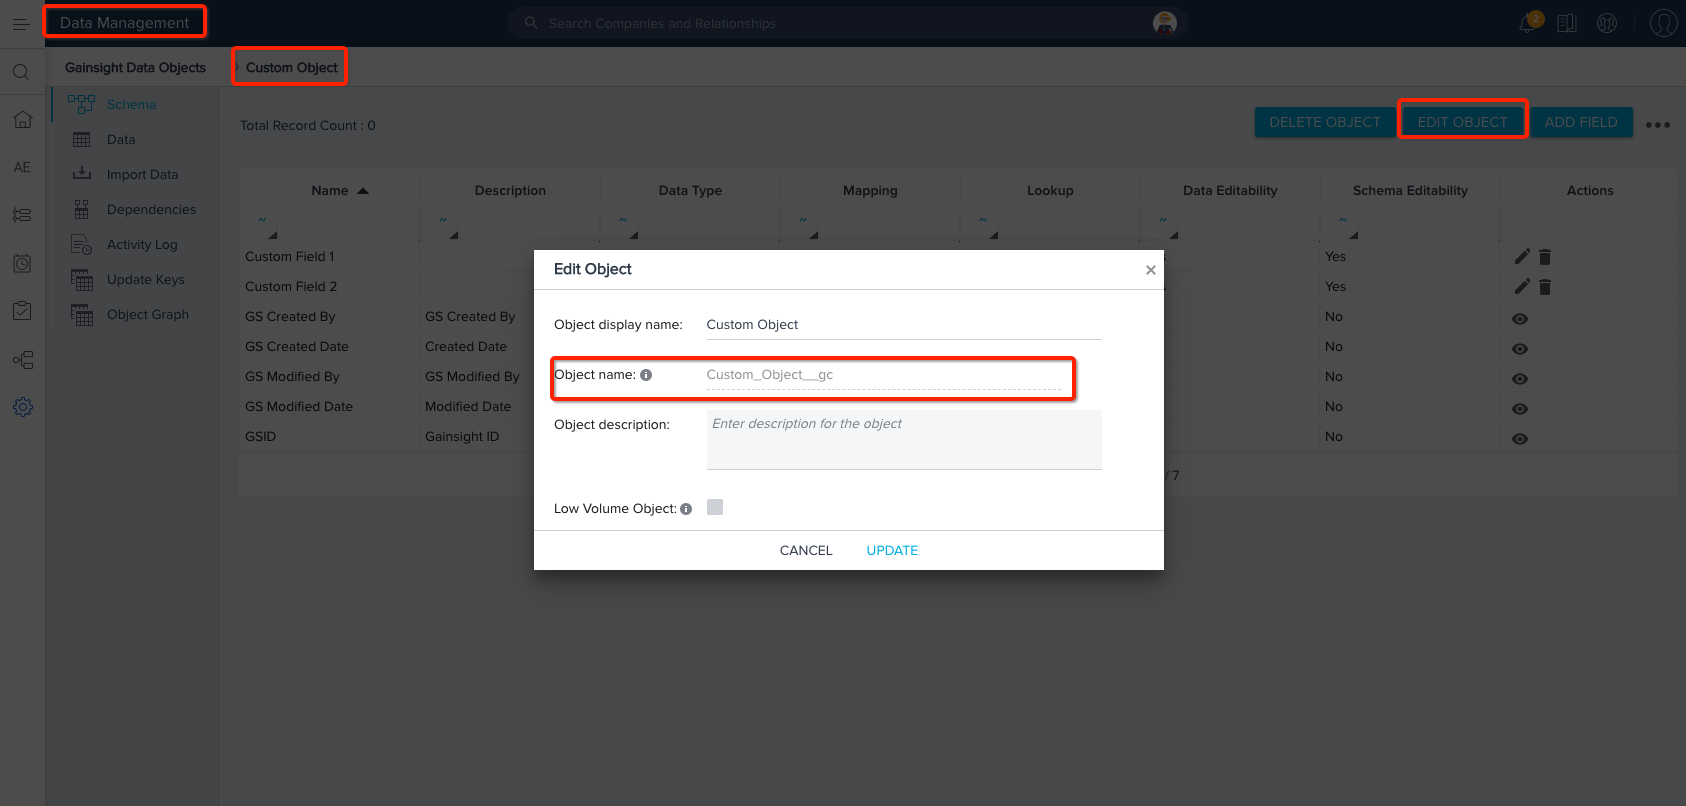
Task: Delete Custom Field 2 trash icon
Action: tap(1545, 287)
